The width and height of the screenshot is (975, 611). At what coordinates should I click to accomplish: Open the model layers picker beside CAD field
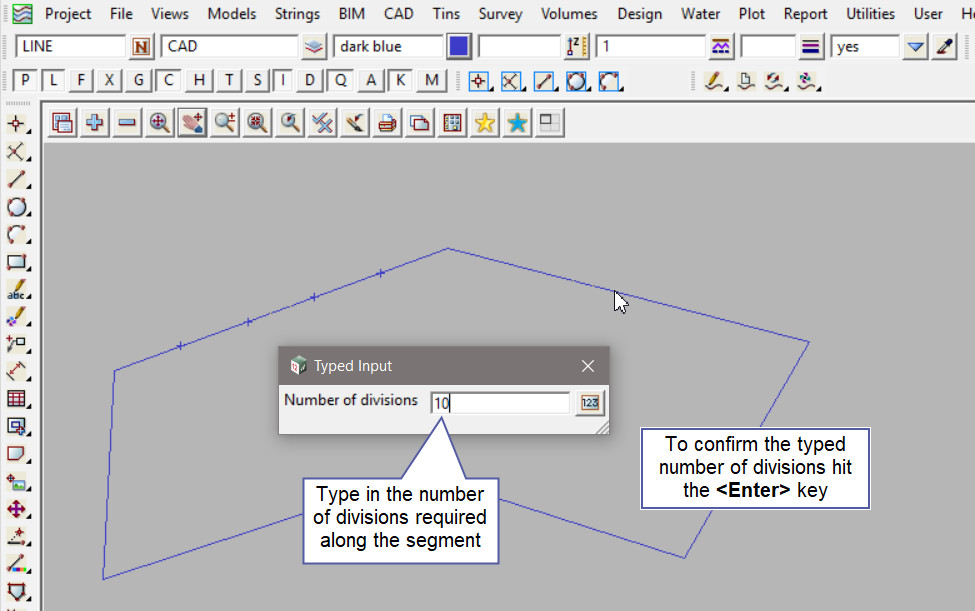click(314, 46)
